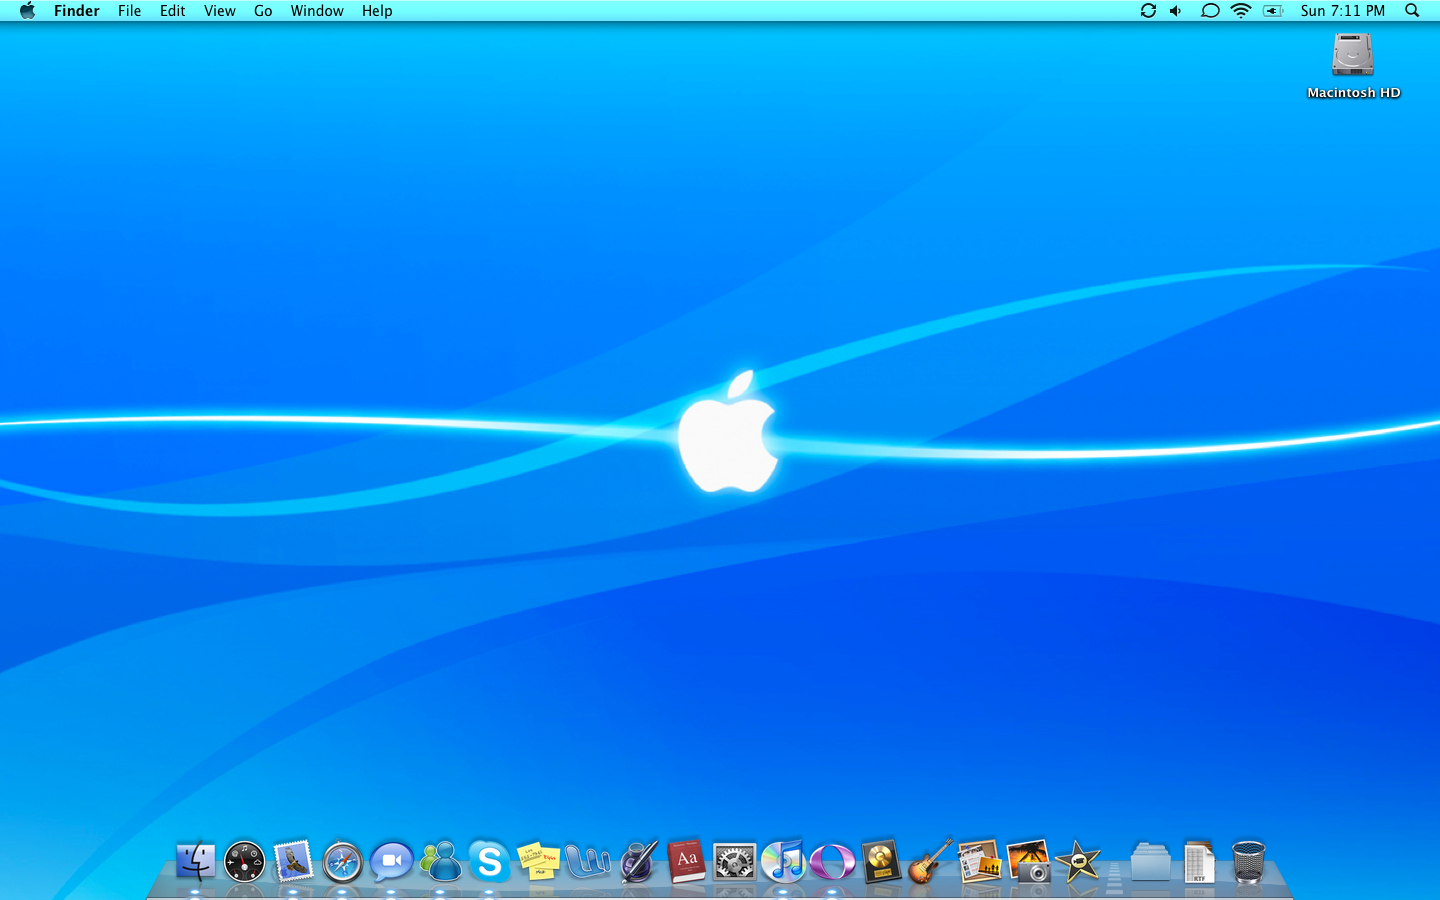Viewport: 1440px width, 900px height.
Task: Open Skype from the Dock
Action: click(489, 861)
